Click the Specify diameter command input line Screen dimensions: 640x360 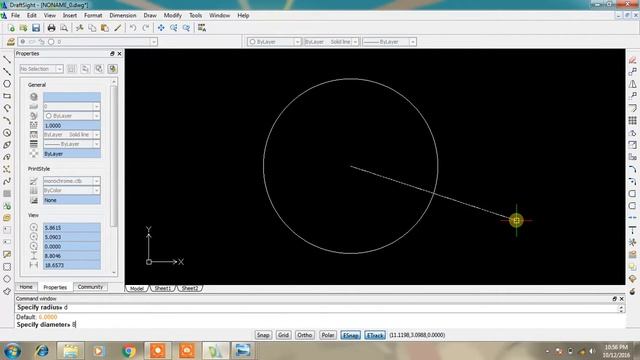318,325
